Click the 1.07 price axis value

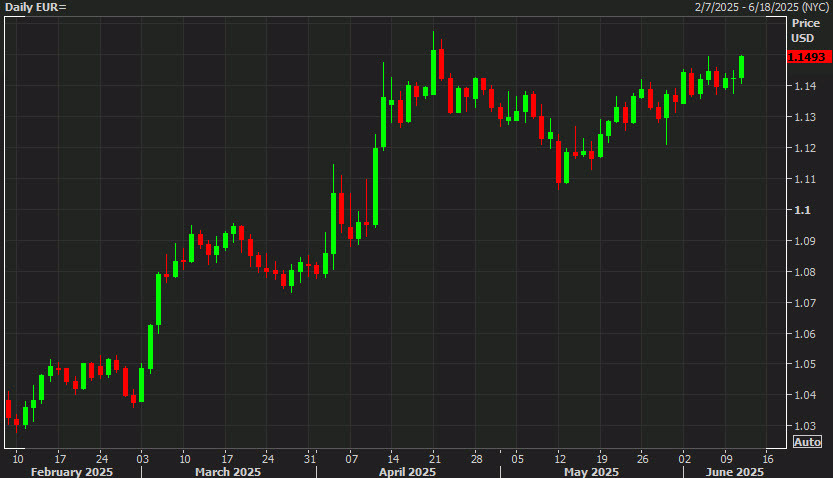pyautogui.click(x=805, y=303)
